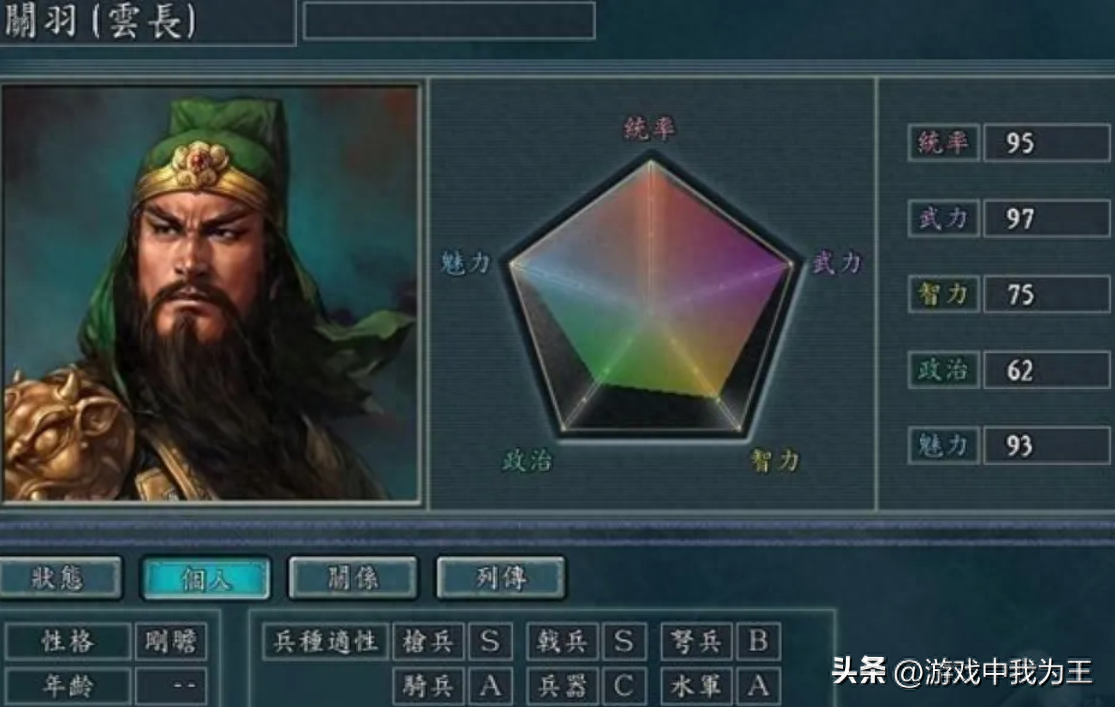Image resolution: width=1115 pixels, height=707 pixels.
Task: Select the 武力 value field showing 97
Action: [x=1046, y=218]
